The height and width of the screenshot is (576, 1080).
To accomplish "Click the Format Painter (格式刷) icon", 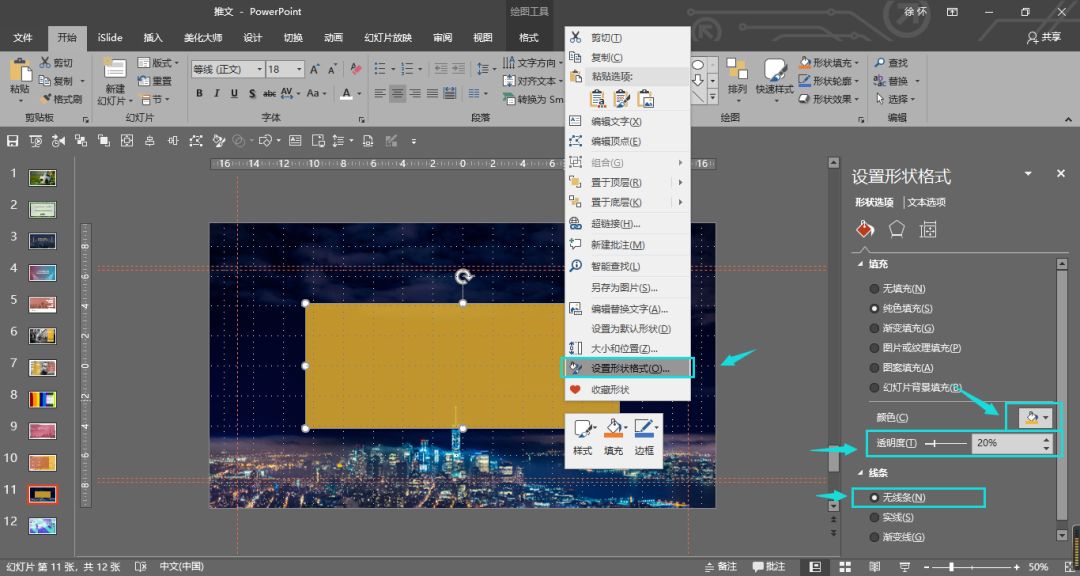I will point(47,99).
